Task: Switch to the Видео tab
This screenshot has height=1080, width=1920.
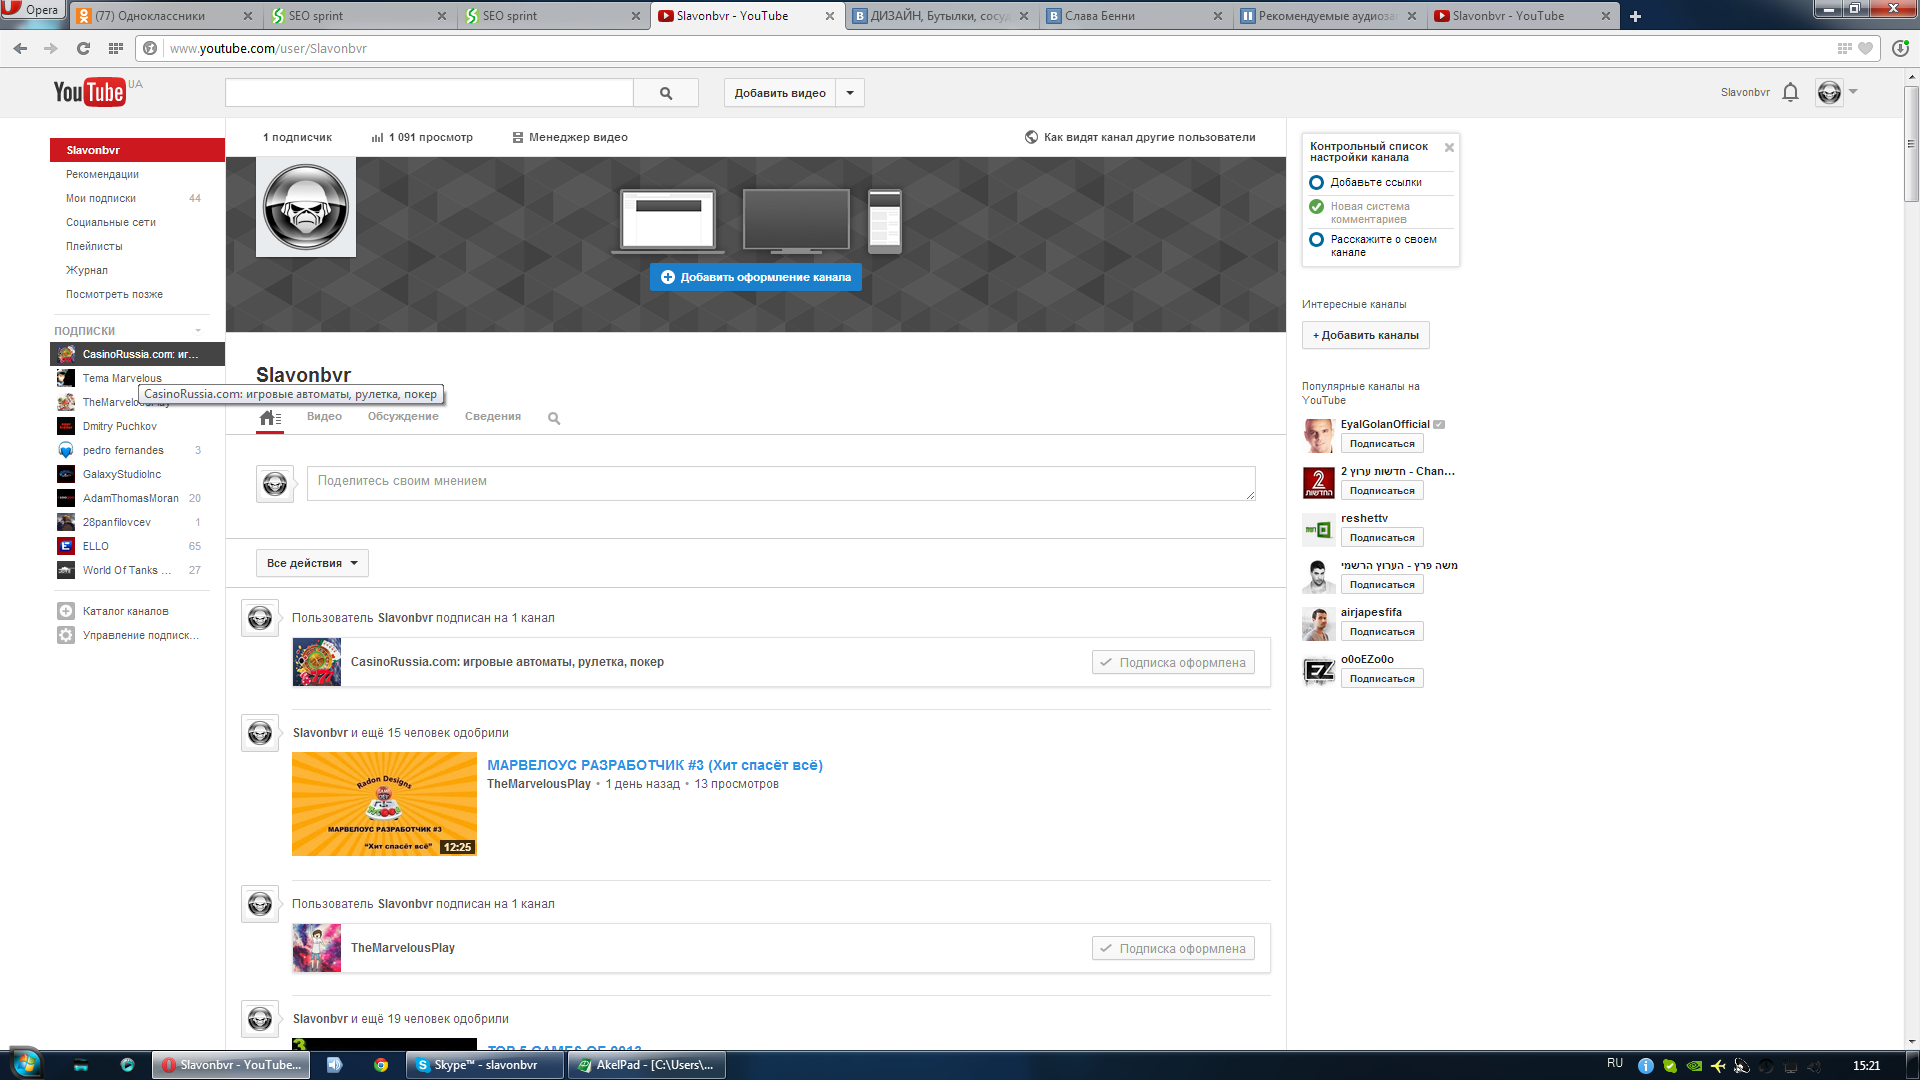Action: pyautogui.click(x=324, y=416)
